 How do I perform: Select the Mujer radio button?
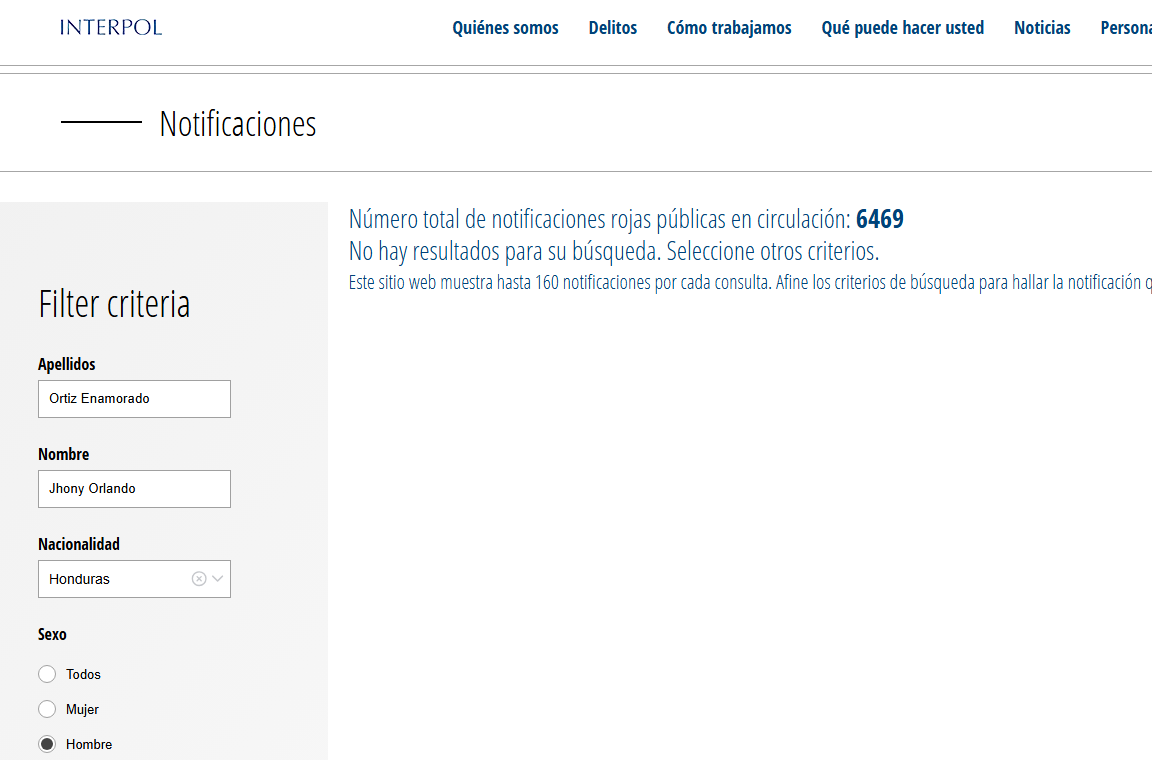tap(47, 709)
